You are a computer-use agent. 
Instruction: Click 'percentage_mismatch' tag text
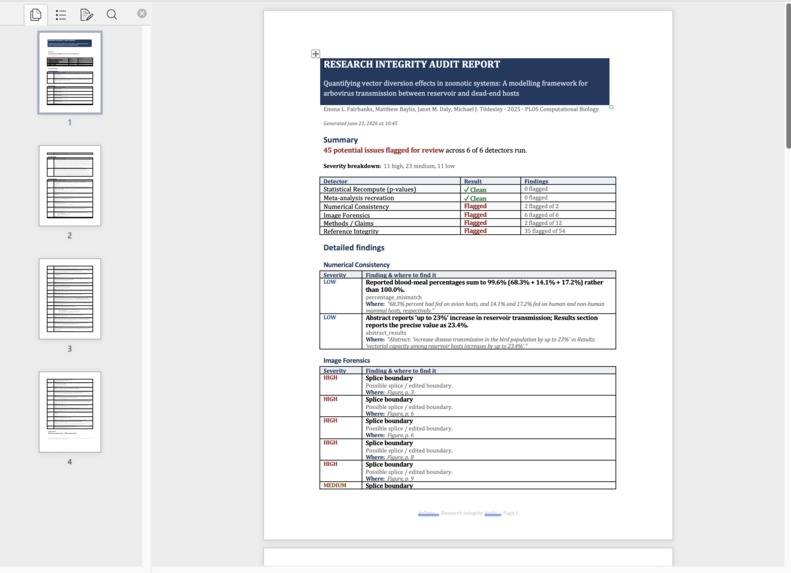(393, 297)
